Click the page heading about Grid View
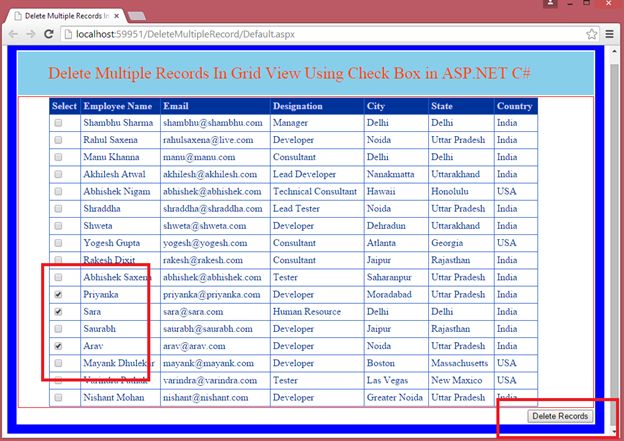 click(x=289, y=73)
